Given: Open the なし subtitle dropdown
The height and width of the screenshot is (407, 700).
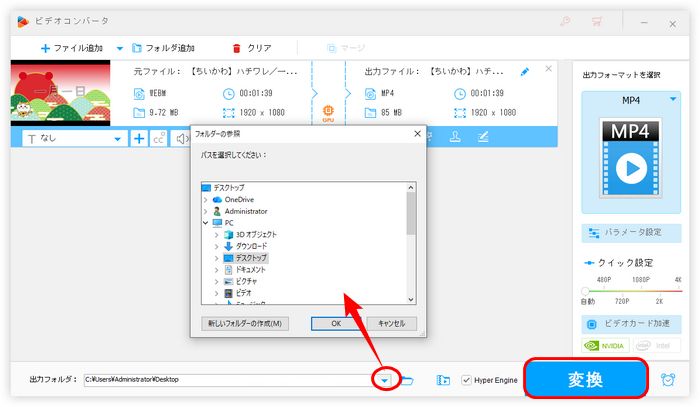Looking at the screenshot, I should click(75, 139).
